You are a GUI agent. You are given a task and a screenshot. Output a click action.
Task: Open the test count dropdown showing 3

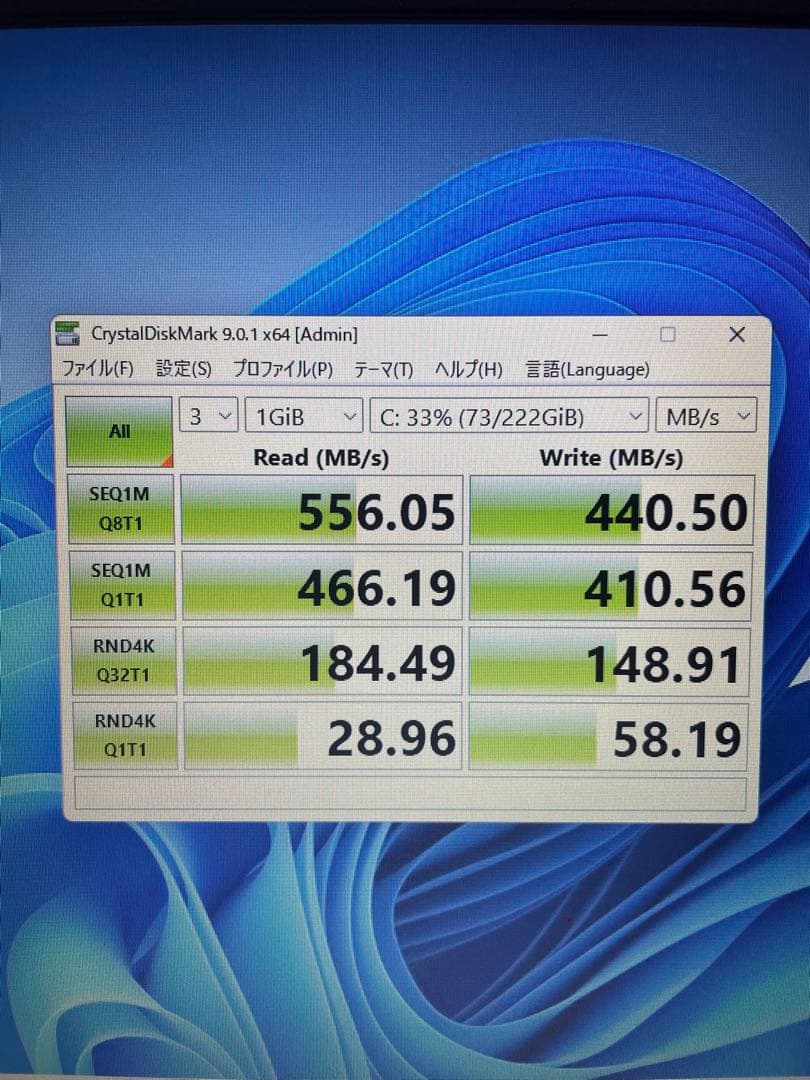[x=208, y=416]
